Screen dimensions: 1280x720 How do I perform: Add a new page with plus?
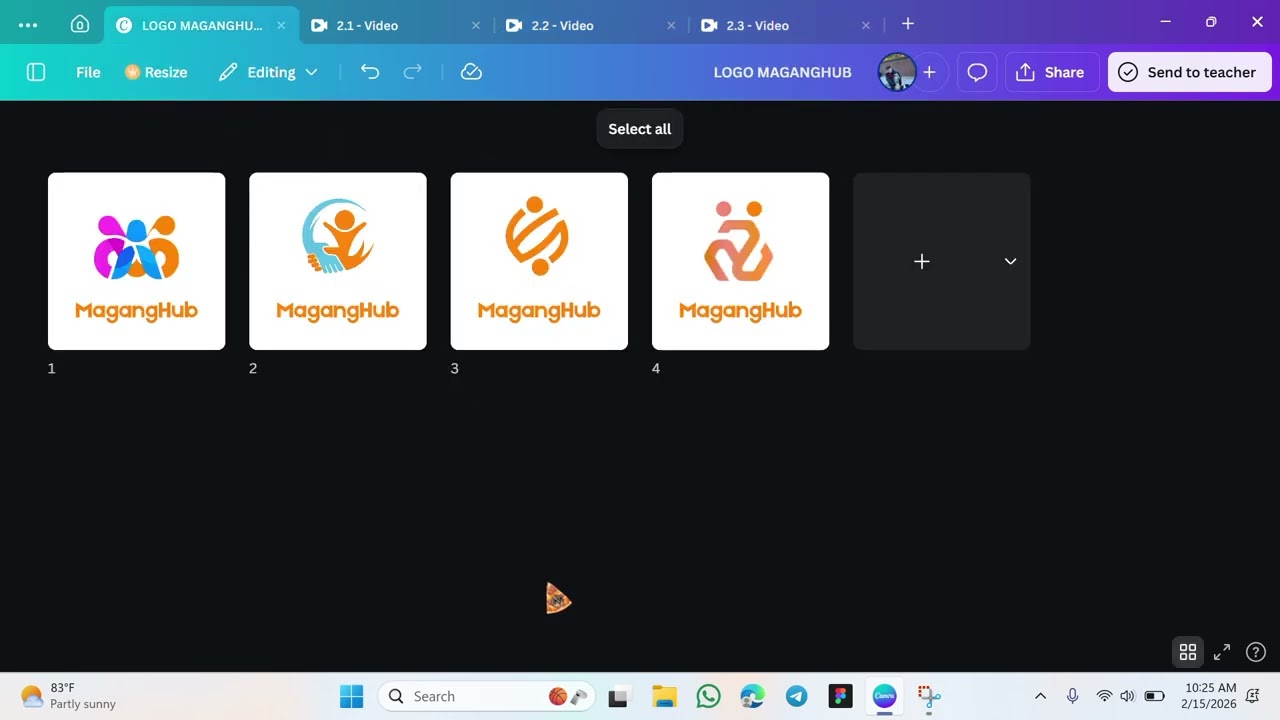click(x=921, y=261)
